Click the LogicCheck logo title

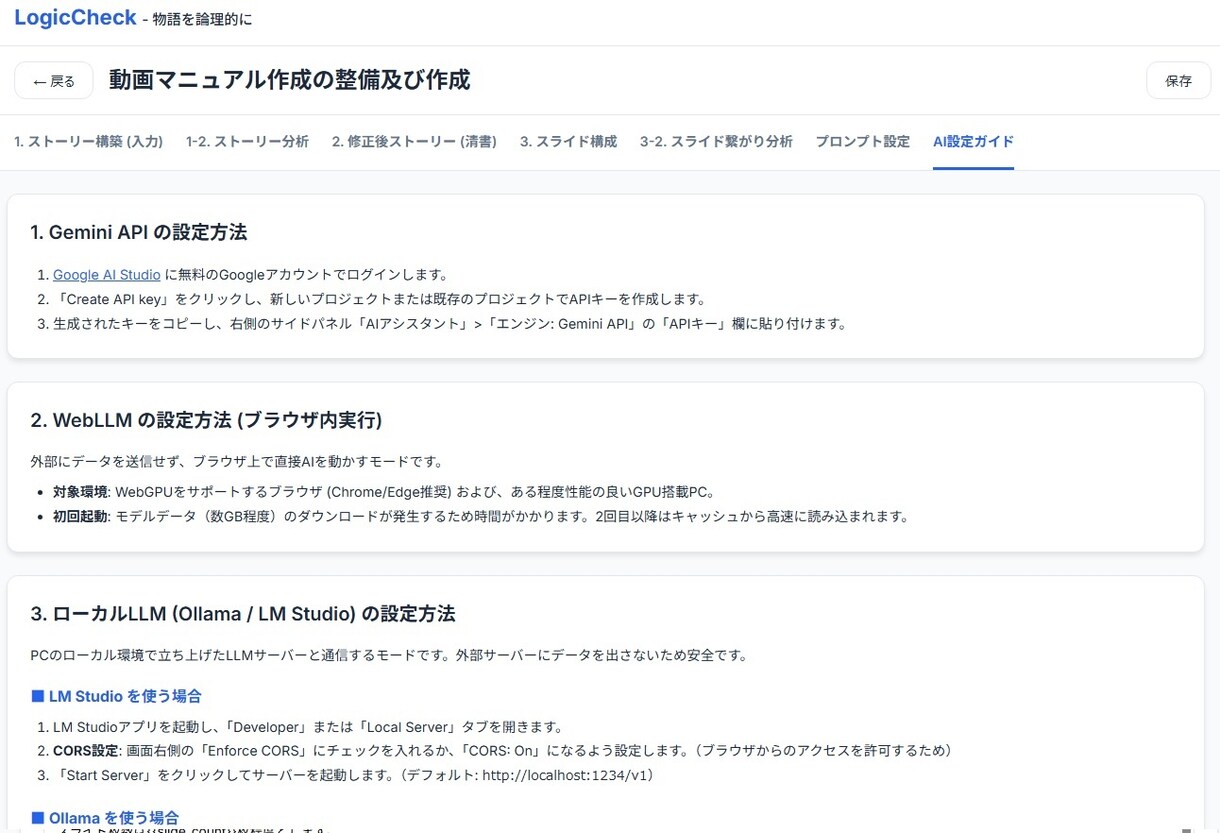[x=75, y=17]
